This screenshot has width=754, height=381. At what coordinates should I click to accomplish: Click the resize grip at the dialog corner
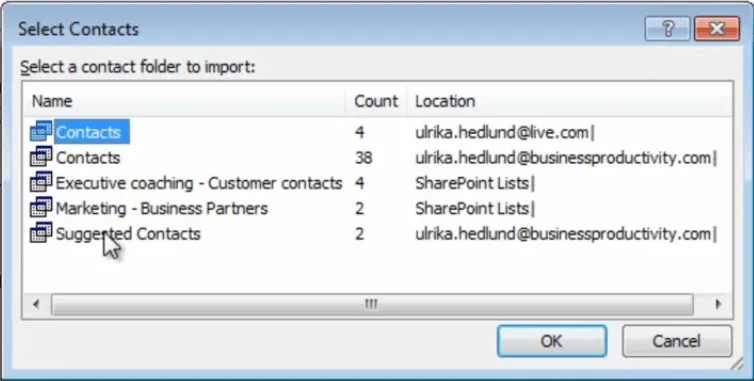(736, 364)
